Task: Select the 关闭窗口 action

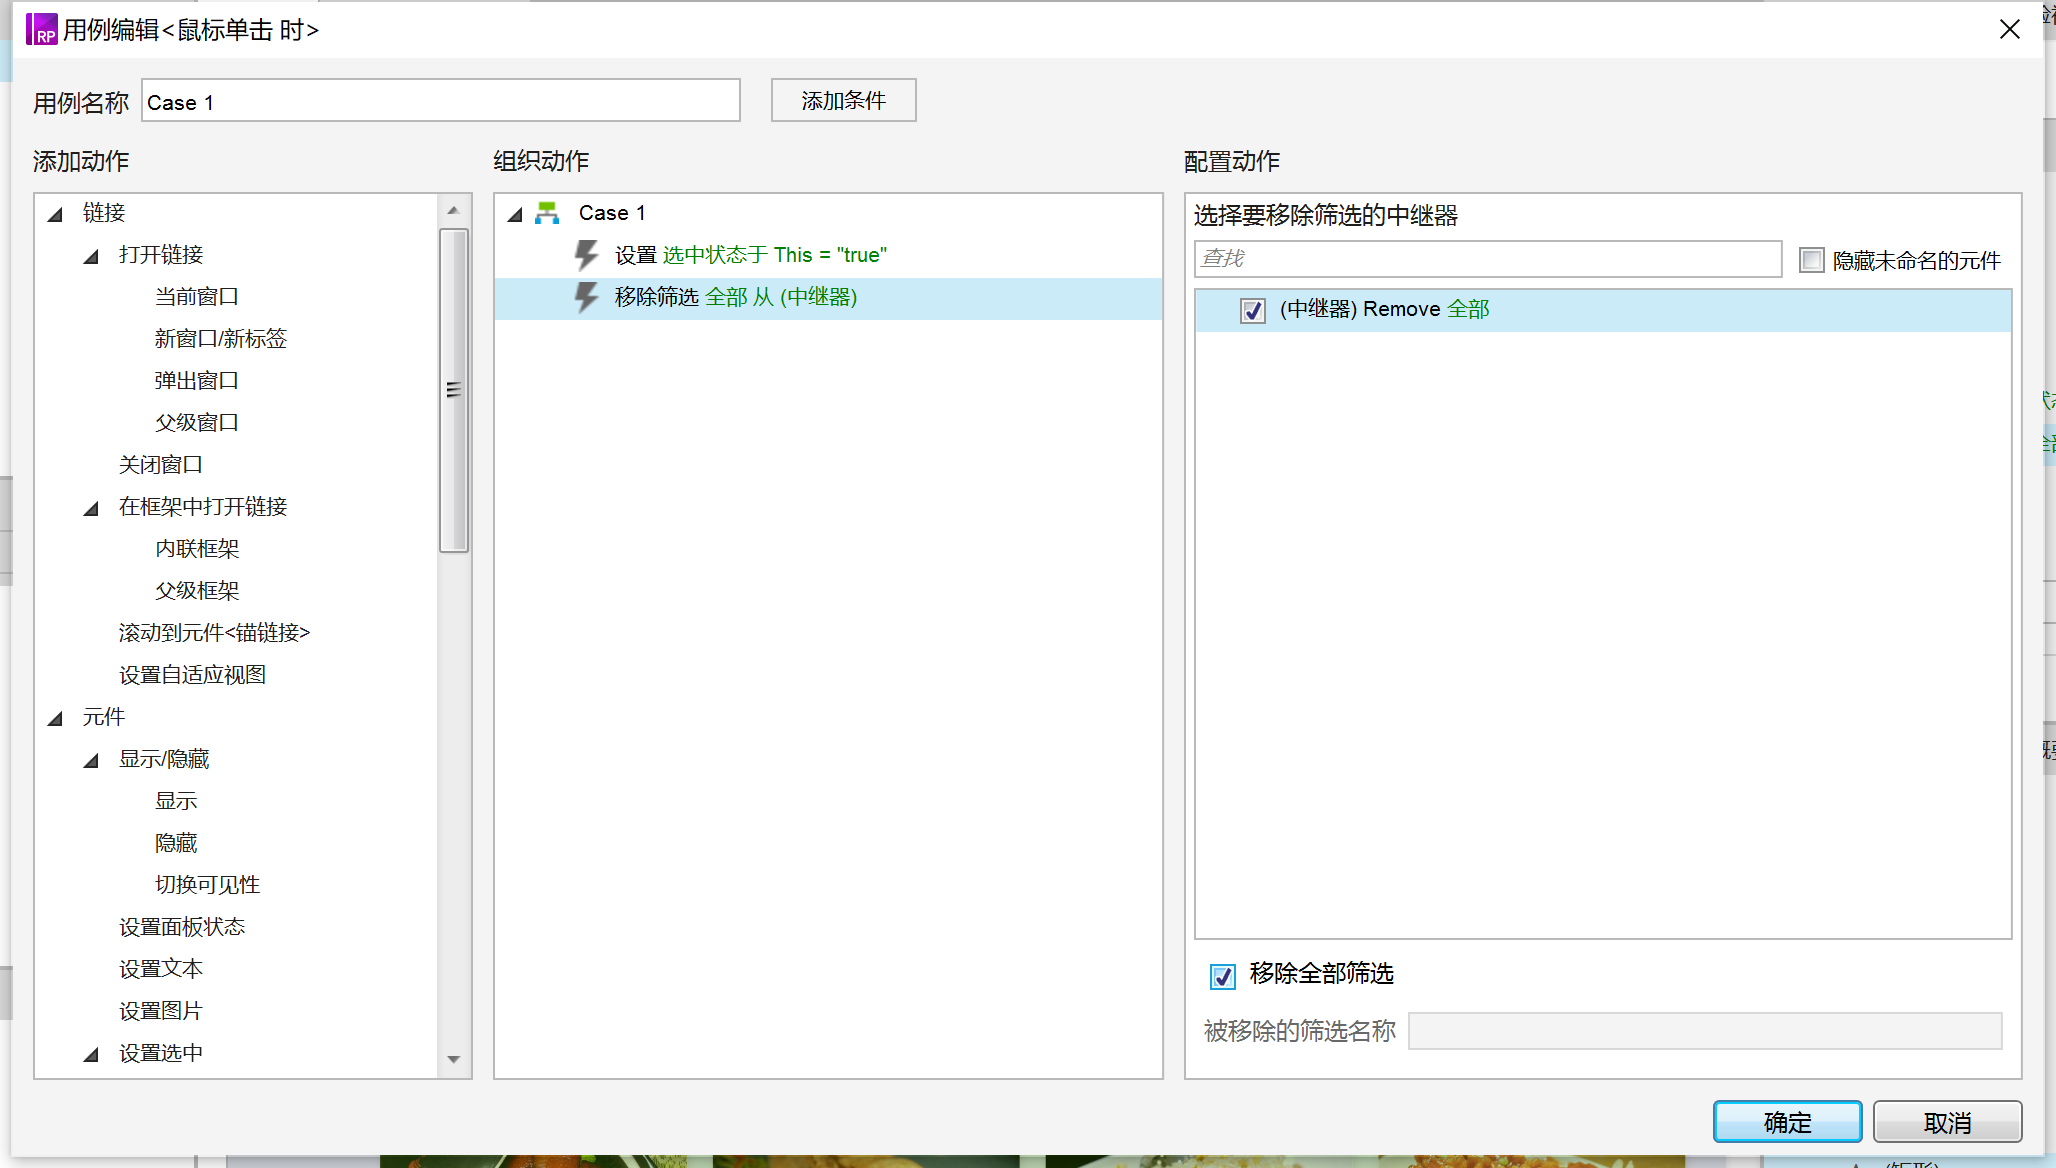Action: [161, 465]
